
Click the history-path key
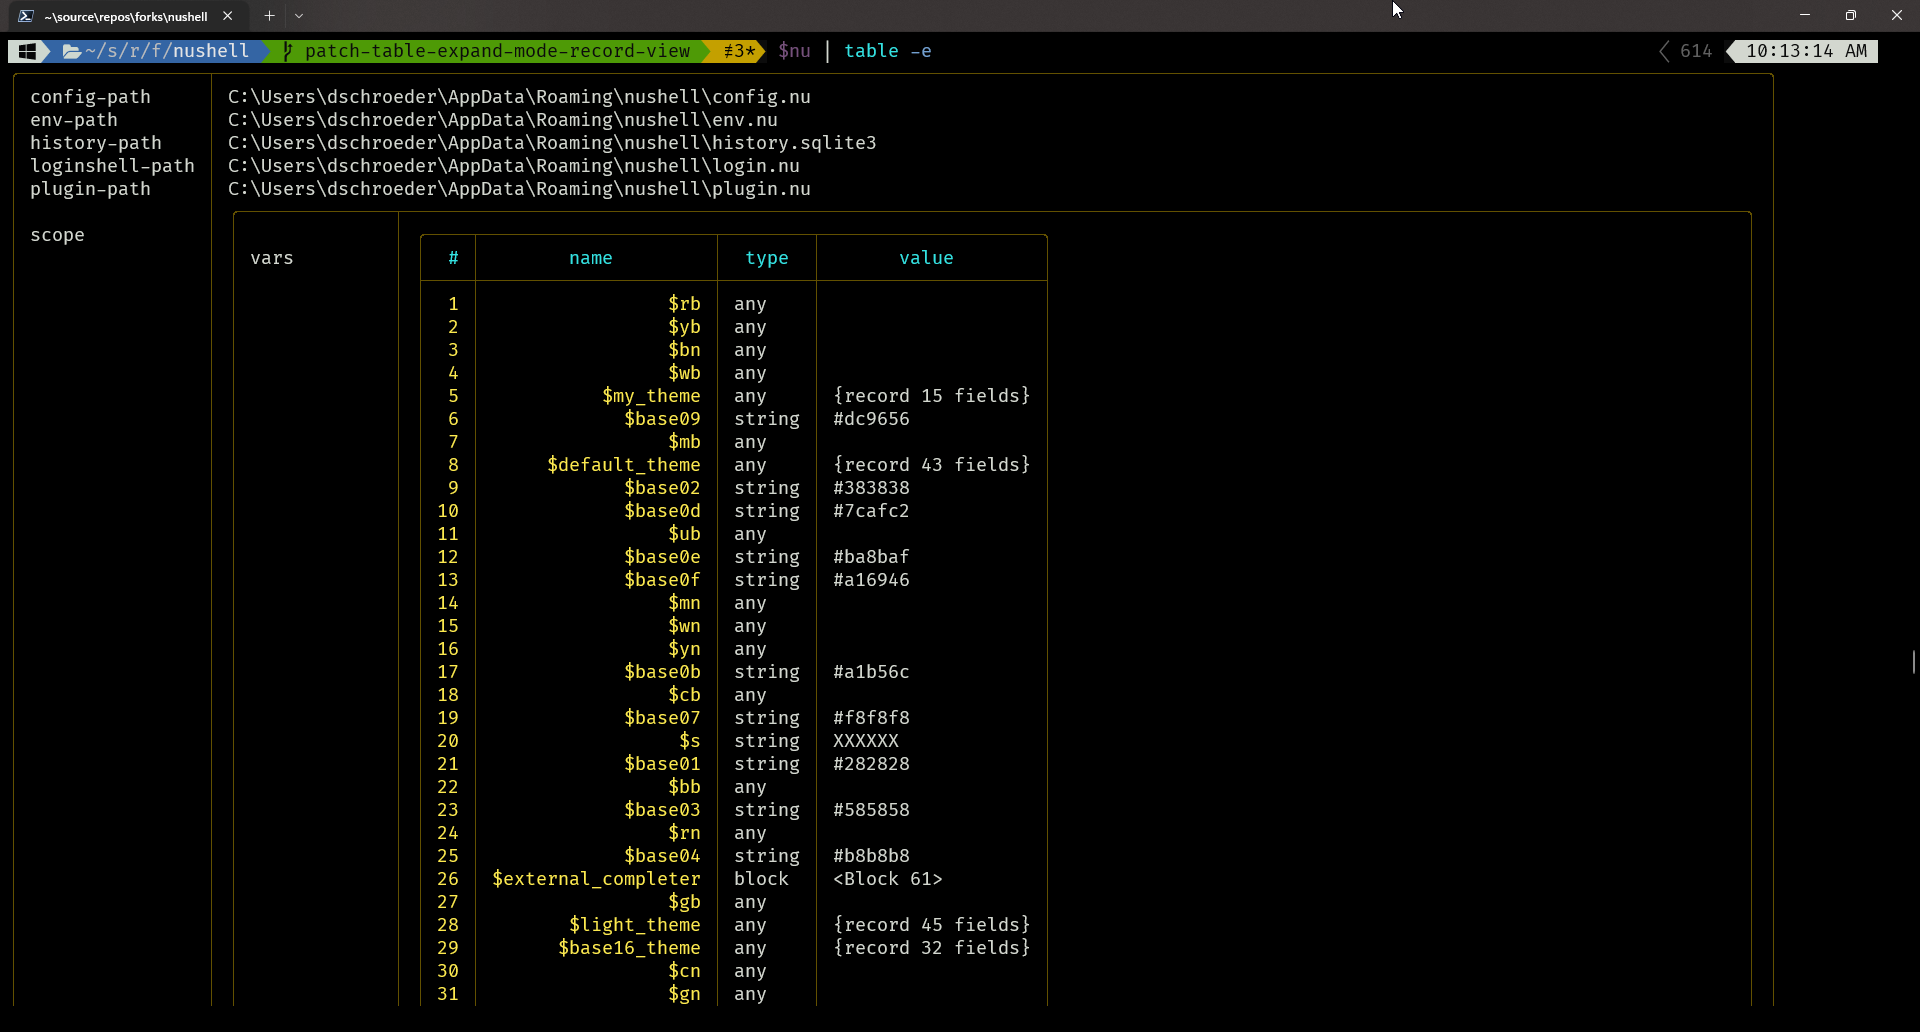click(x=96, y=143)
